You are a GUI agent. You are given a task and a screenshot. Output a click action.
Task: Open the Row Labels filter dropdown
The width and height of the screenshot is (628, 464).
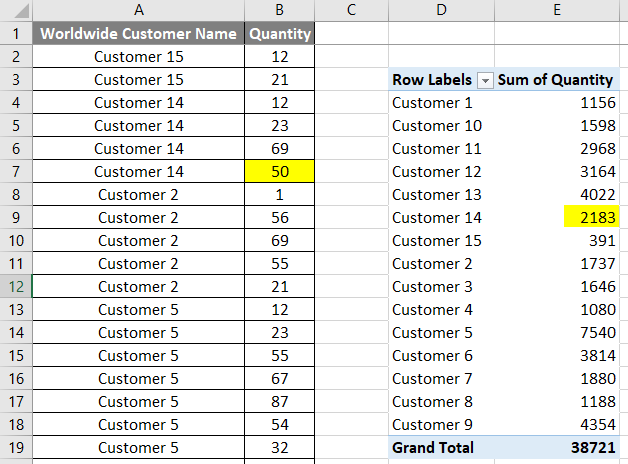click(x=485, y=81)
